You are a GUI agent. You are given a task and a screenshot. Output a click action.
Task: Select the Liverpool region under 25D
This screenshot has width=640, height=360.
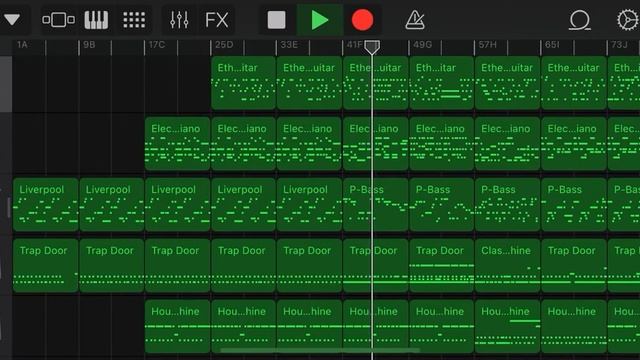tap(243, 204)
